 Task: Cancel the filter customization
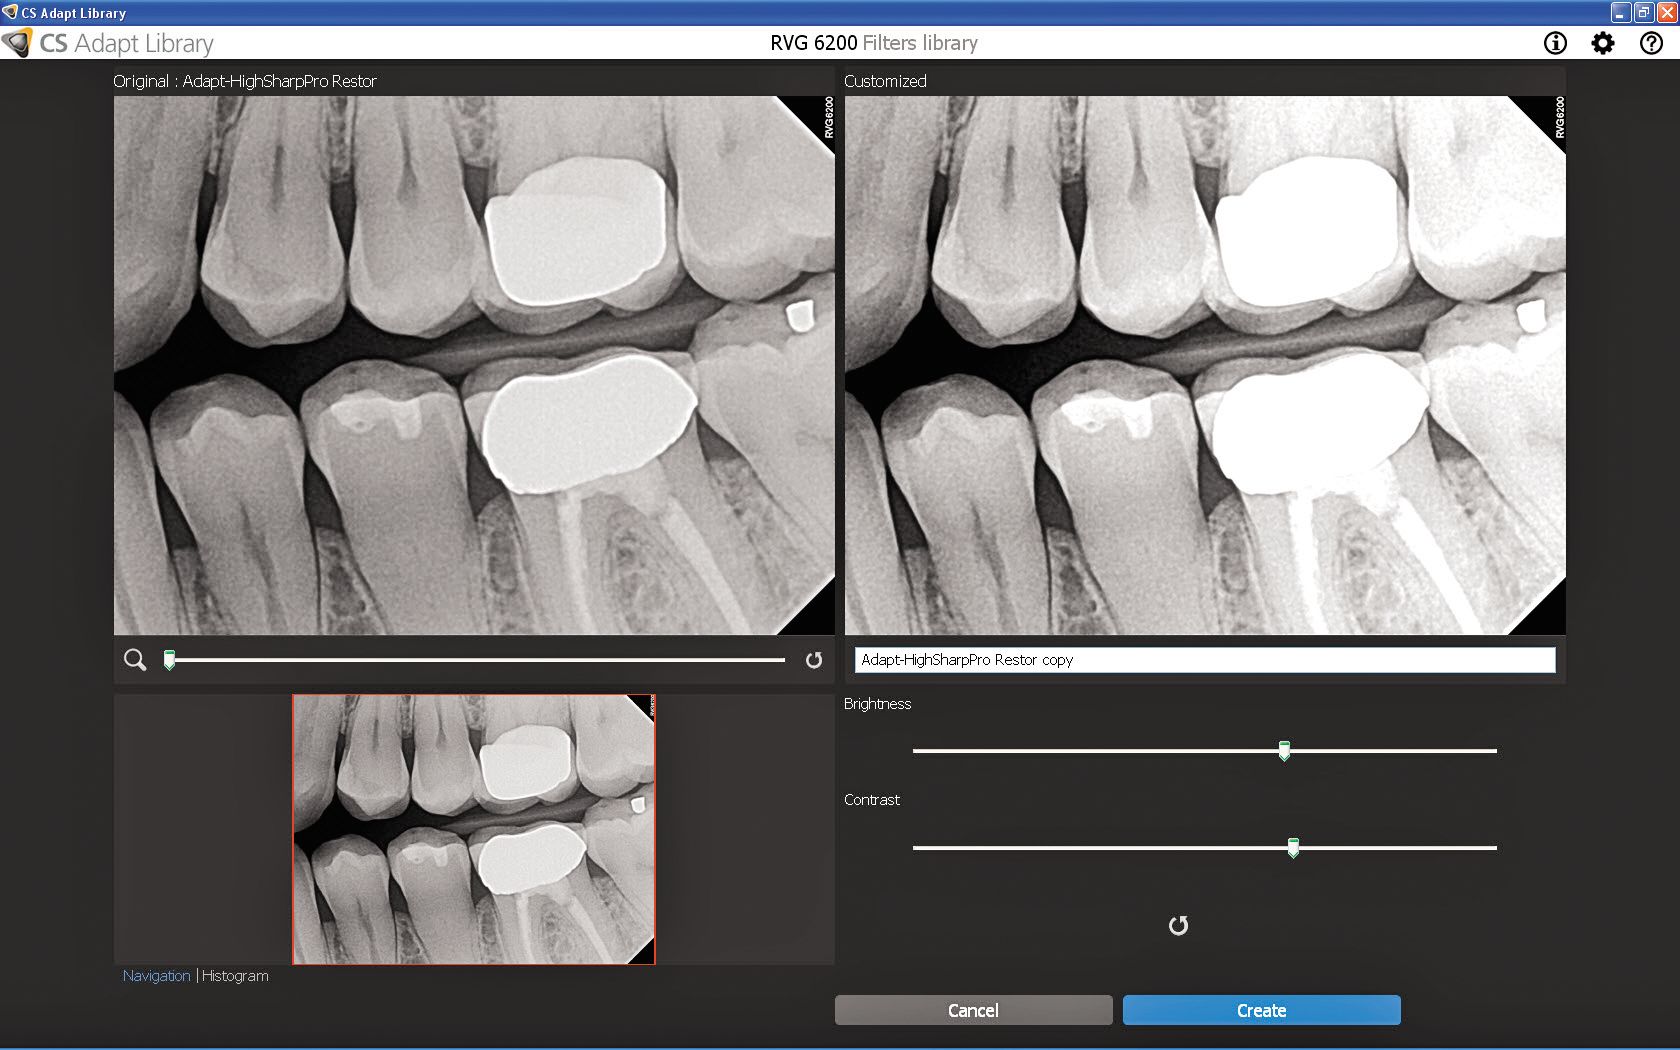973,1010
